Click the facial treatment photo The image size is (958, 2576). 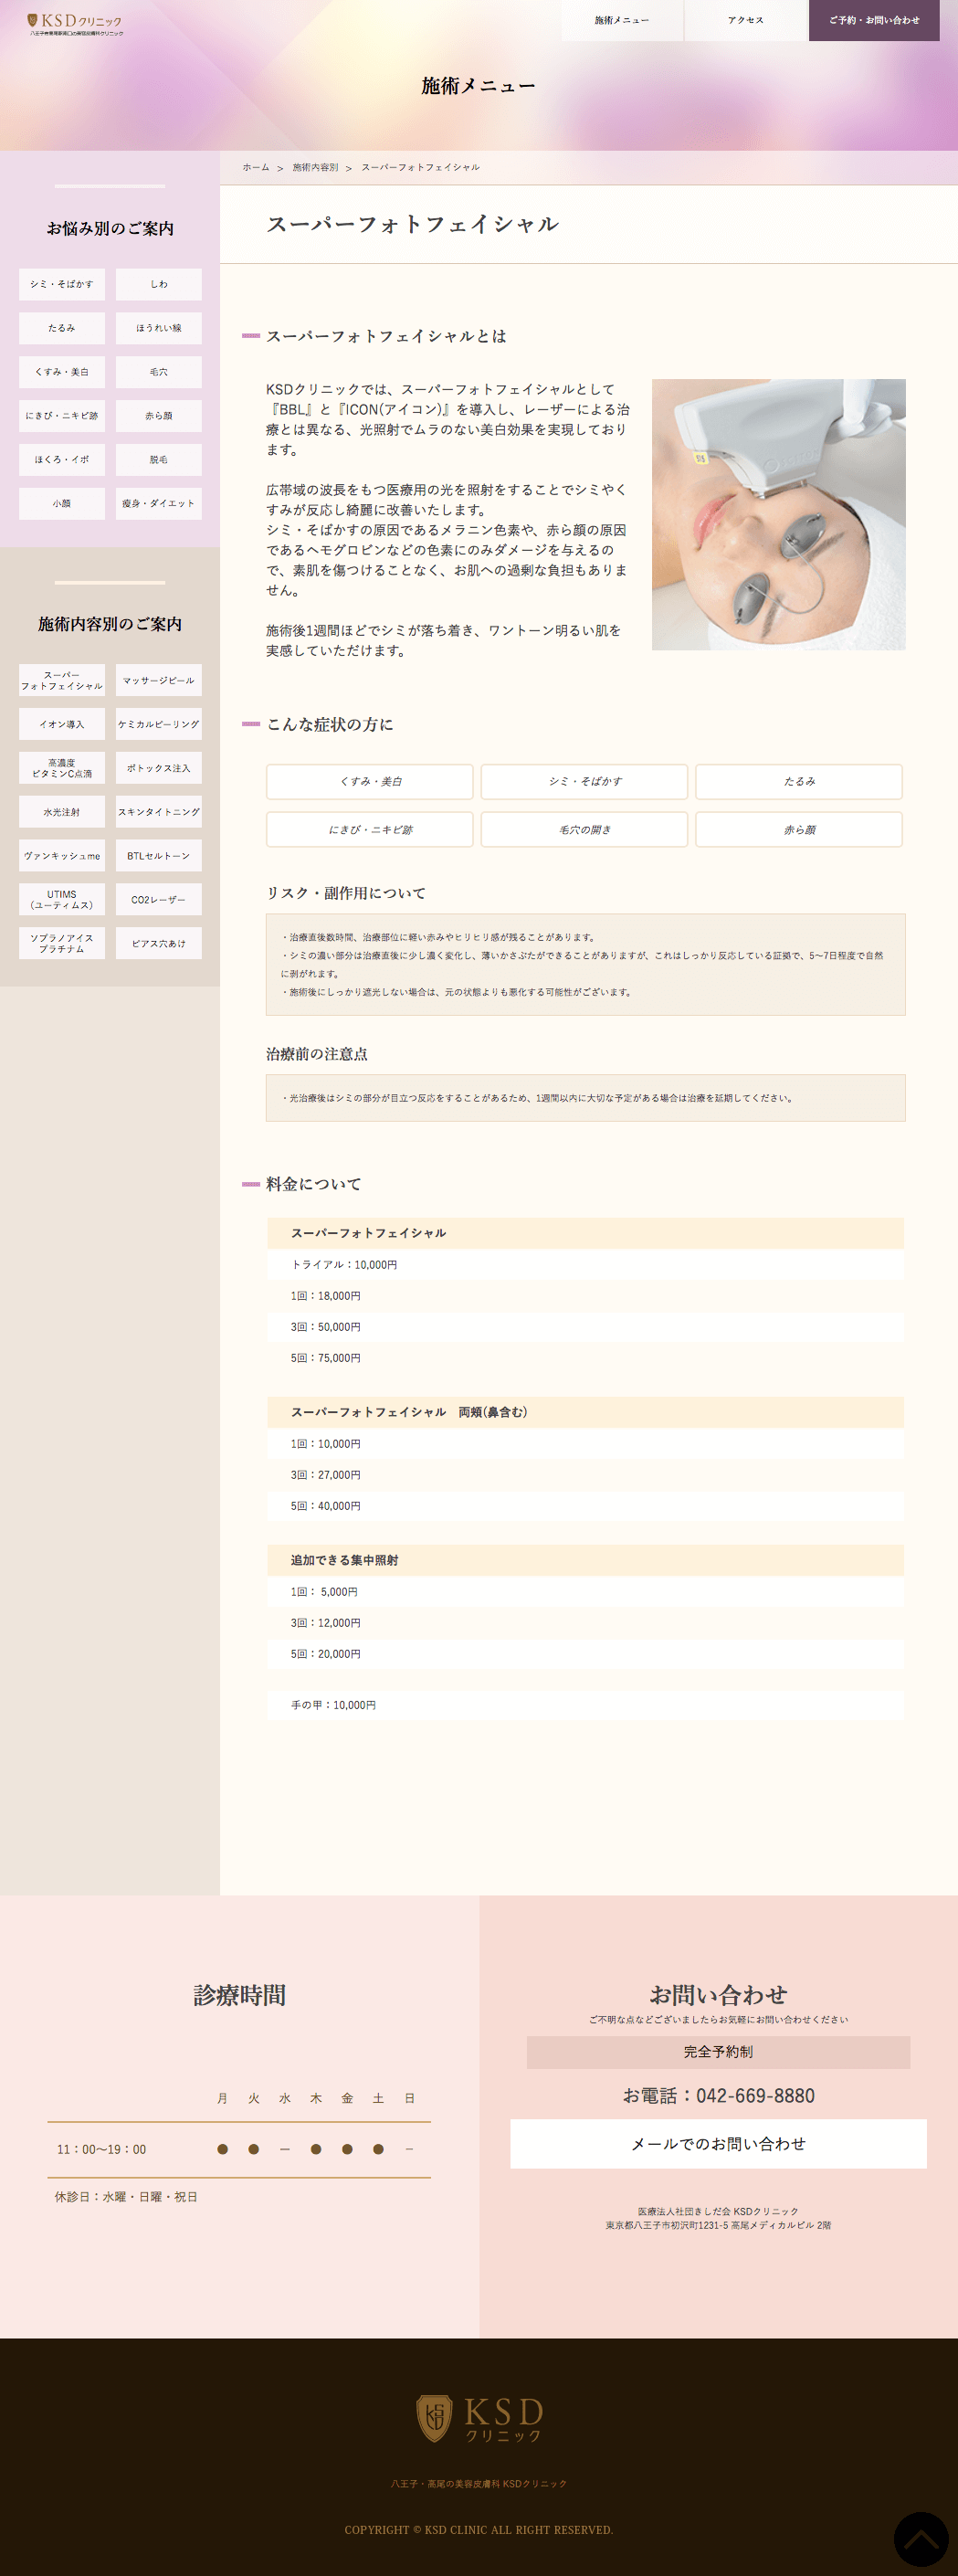(x=778, y=514)
